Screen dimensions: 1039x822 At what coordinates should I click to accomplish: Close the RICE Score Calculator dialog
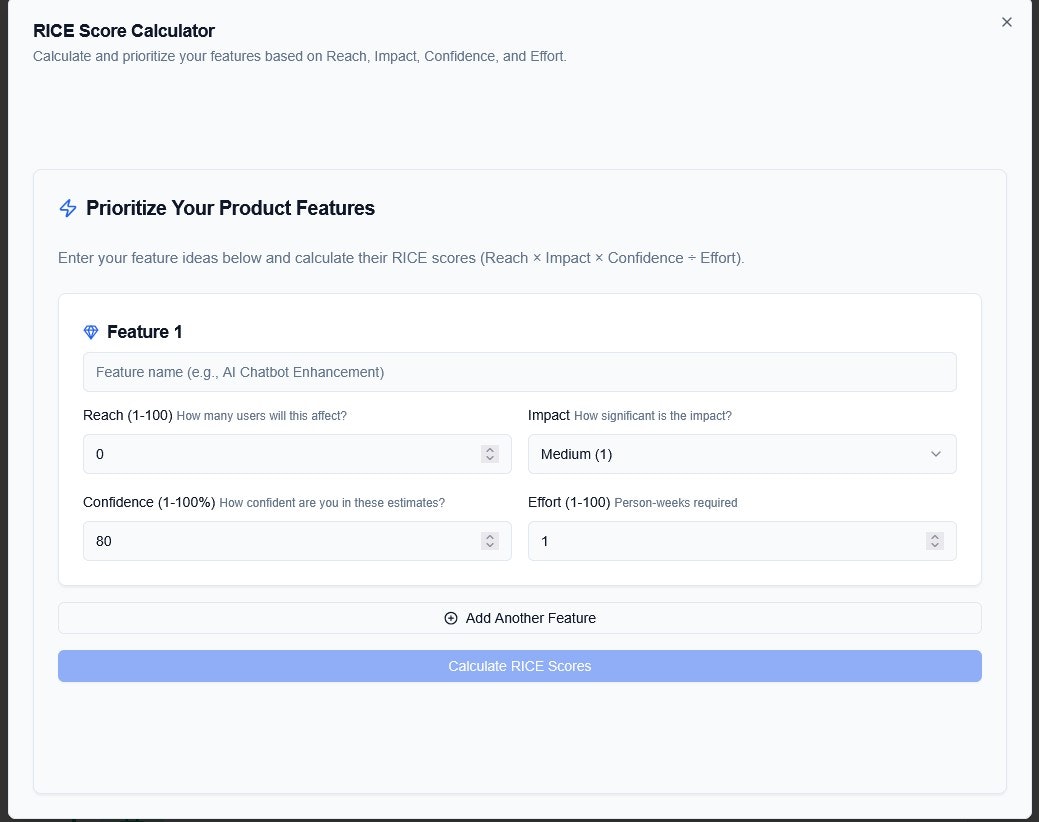click(1007, 22)
